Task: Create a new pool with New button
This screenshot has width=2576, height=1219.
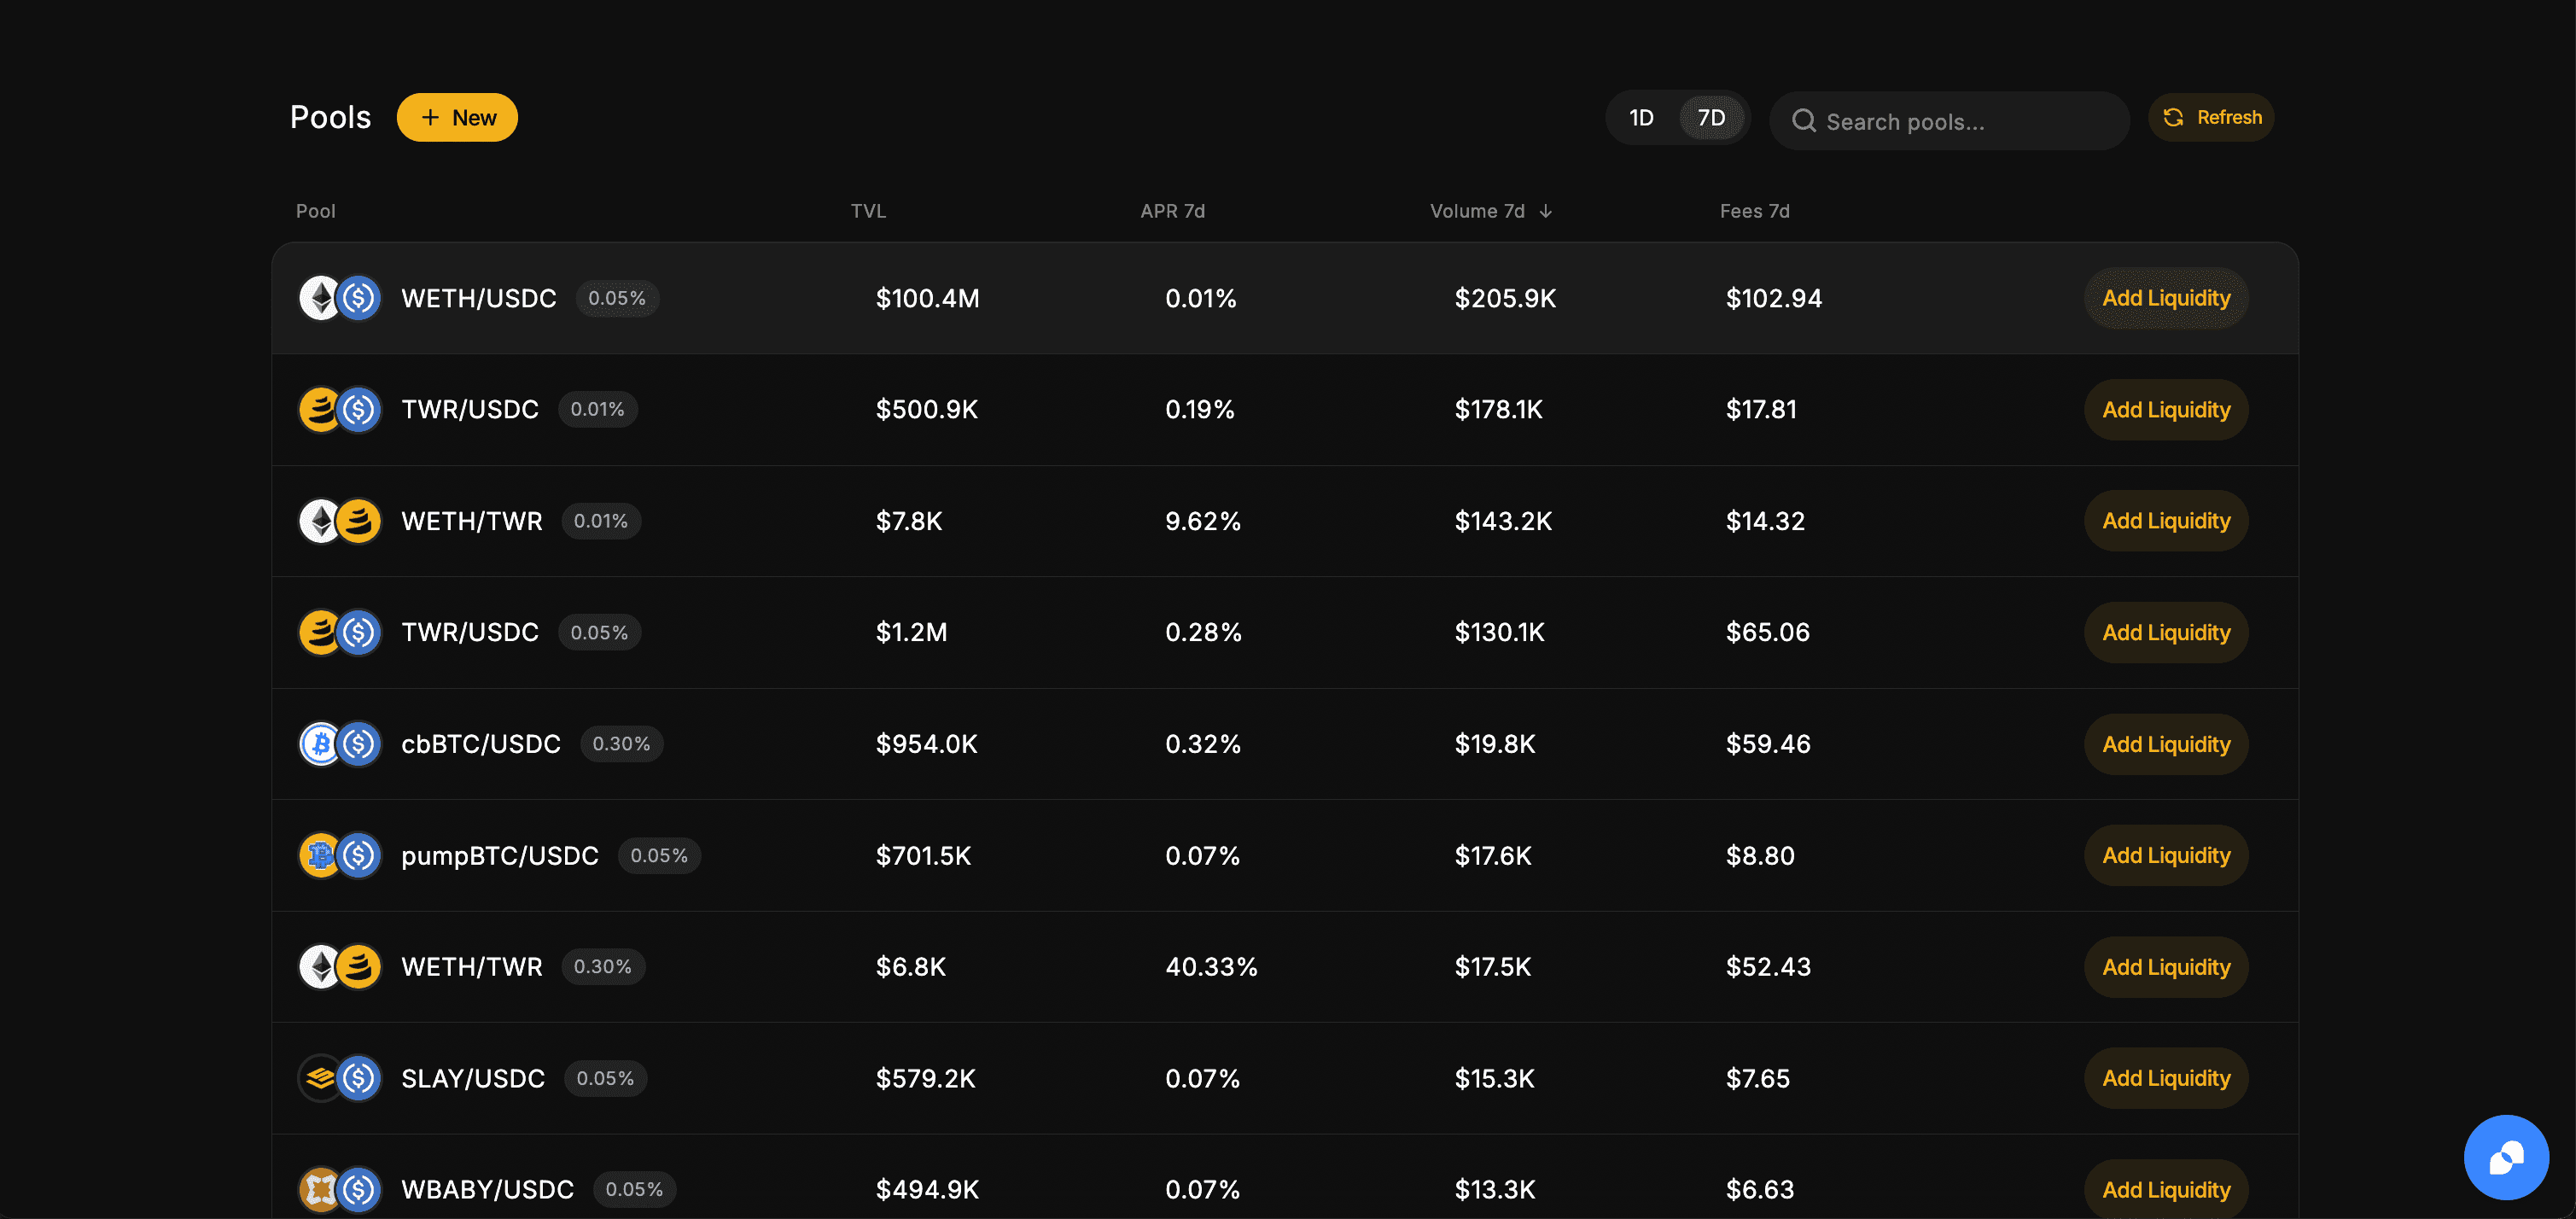Action: click(457, 118)
